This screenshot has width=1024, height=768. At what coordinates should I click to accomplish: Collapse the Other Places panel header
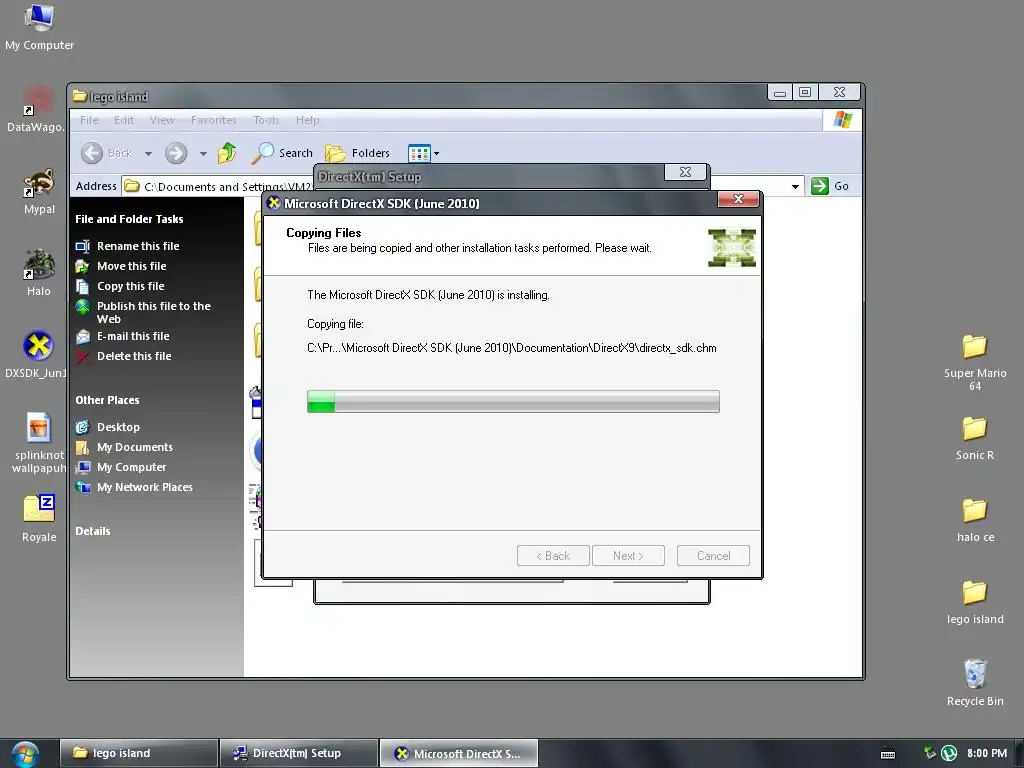tap(107, 400)
